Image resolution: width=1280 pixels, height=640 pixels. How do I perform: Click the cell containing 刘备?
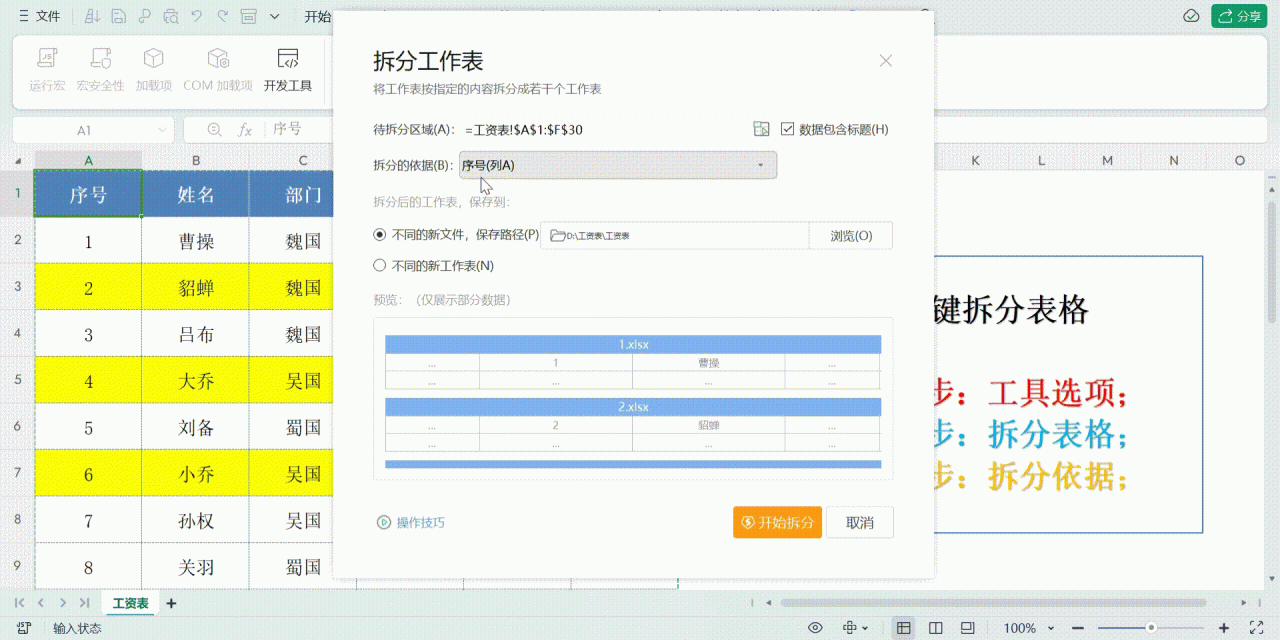[x=195, y=427]
